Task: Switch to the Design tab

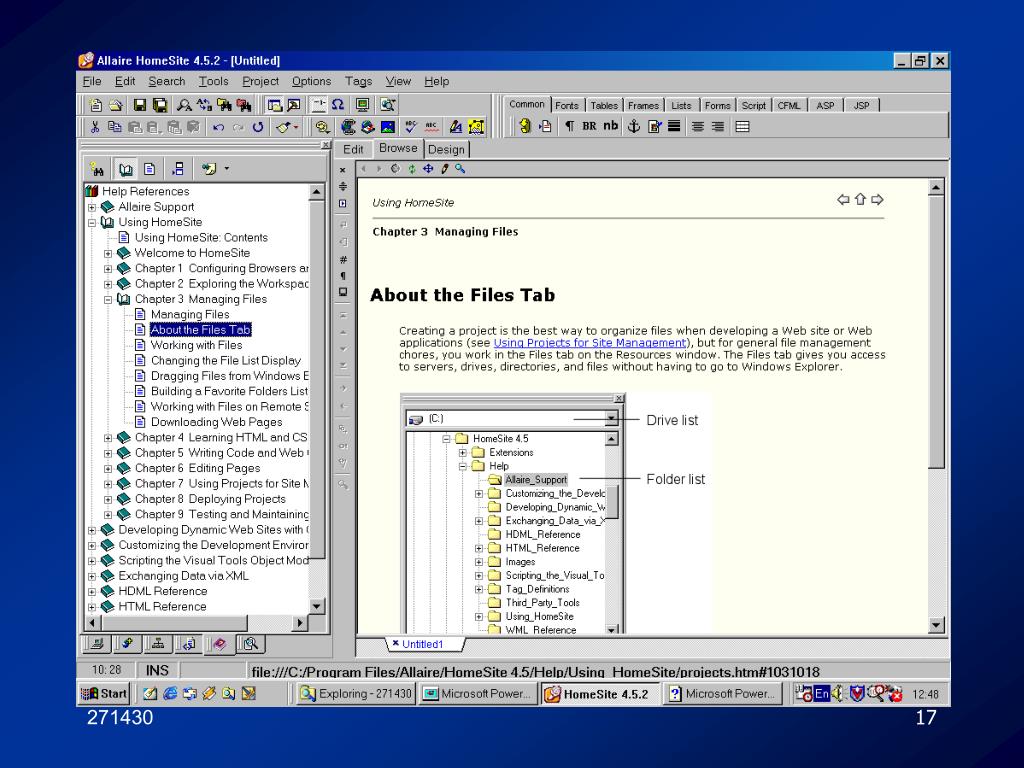Action: pyautogui.click(x=447, y=150)
